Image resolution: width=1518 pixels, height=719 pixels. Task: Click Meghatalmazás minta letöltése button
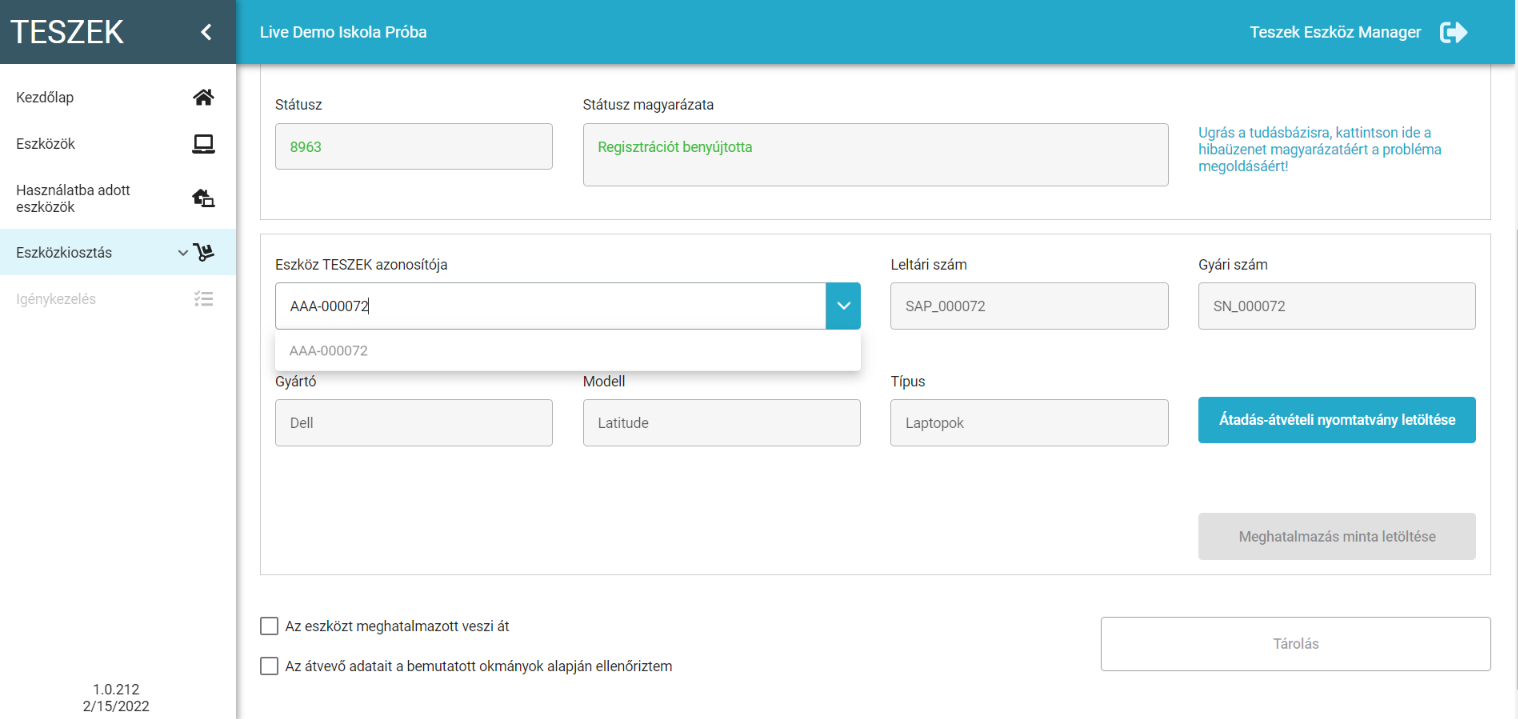(x=1337, y=536)
